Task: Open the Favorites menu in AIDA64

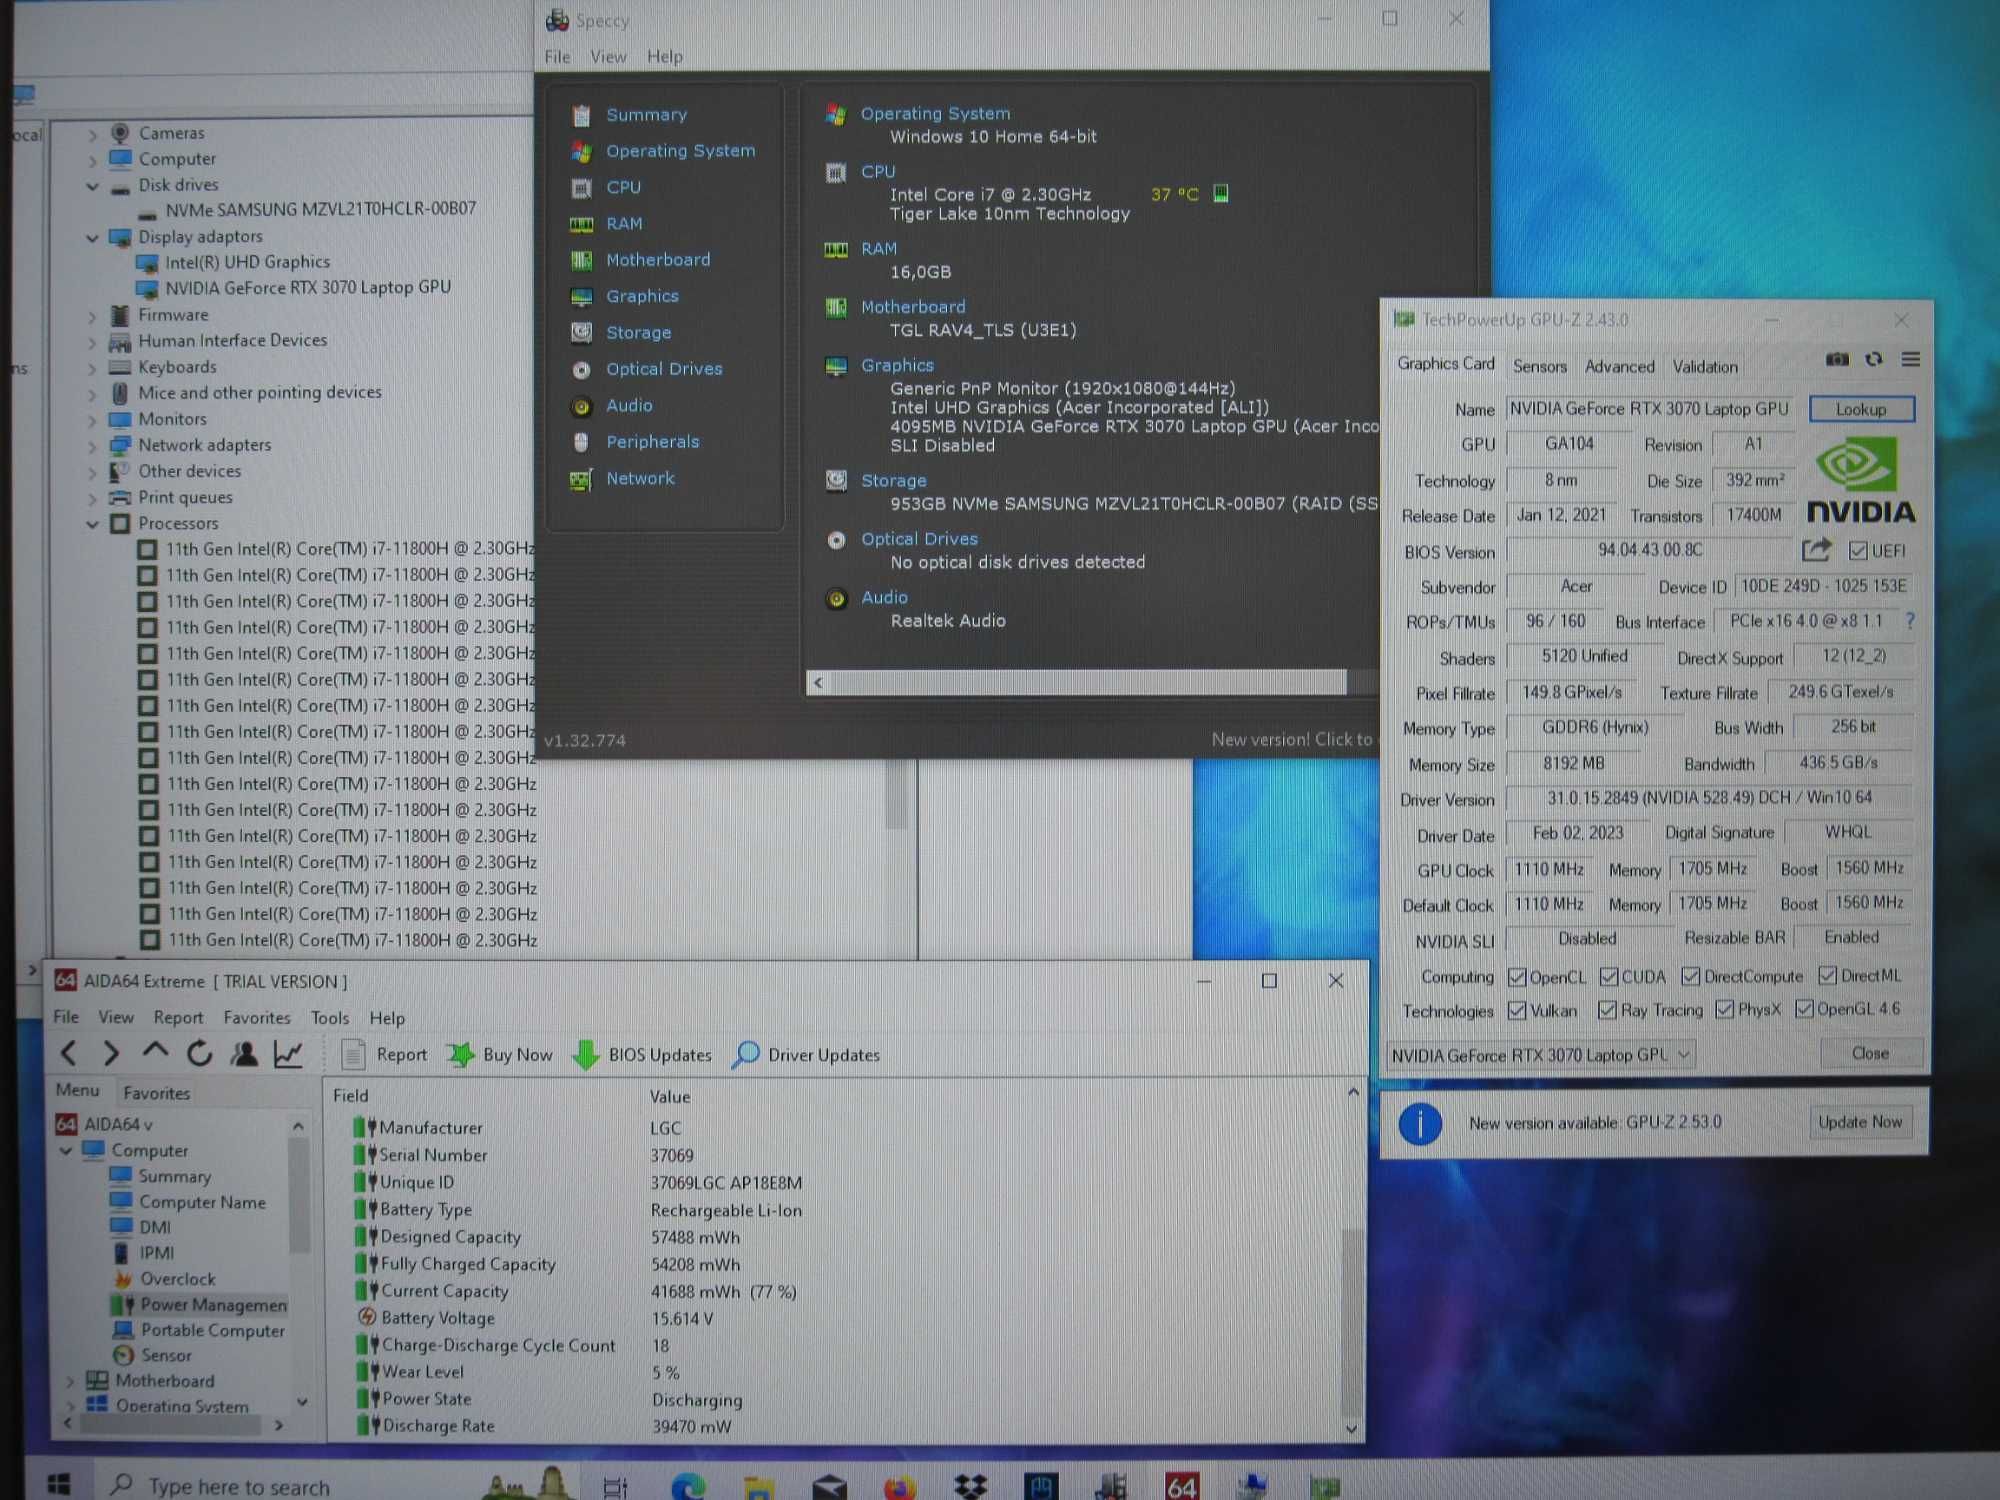Action: [x=257, y=1018]
